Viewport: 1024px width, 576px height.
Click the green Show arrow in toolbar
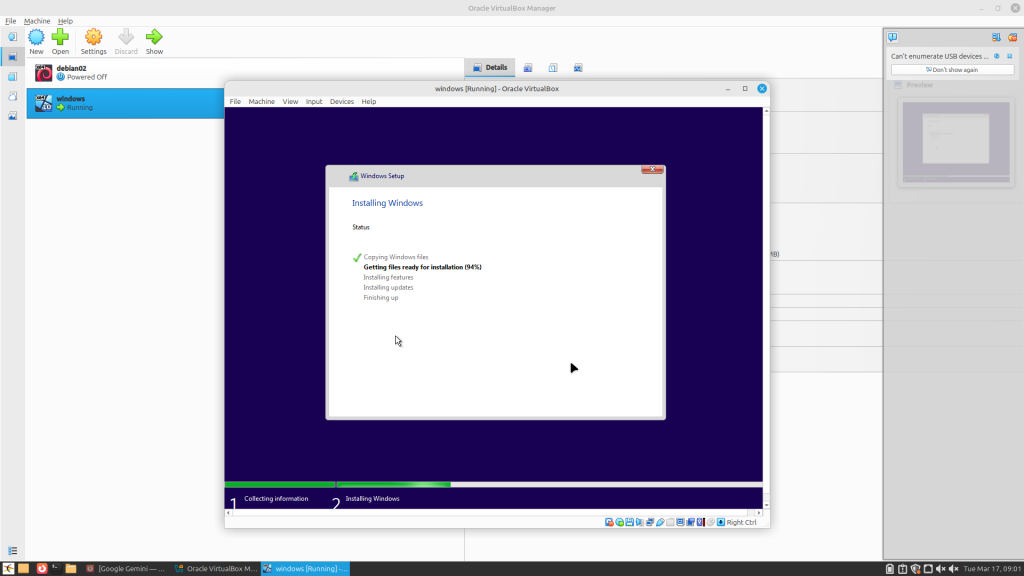click(x=154, y=40)
